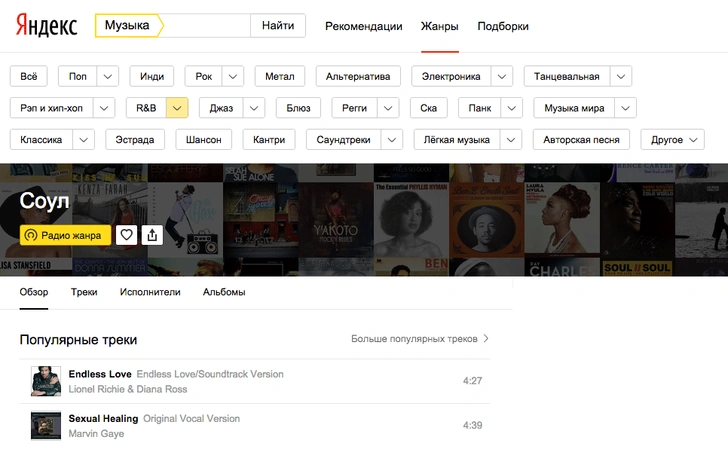Click the Endless Love album thumbnail
The width and height of the screenshot is (728, 449).
point(46,381)
